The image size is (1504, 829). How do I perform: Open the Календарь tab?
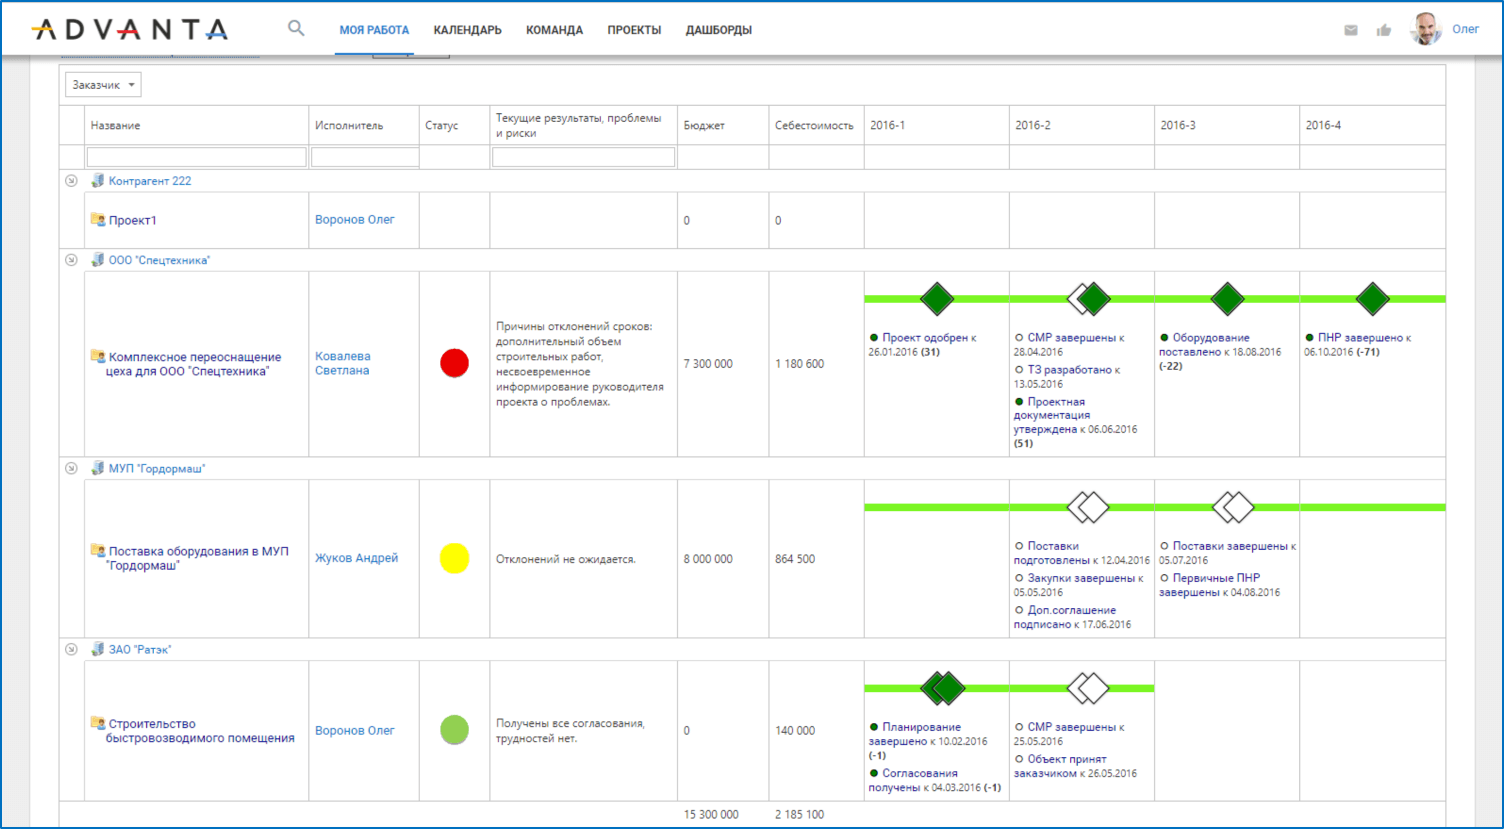(467, 30)
